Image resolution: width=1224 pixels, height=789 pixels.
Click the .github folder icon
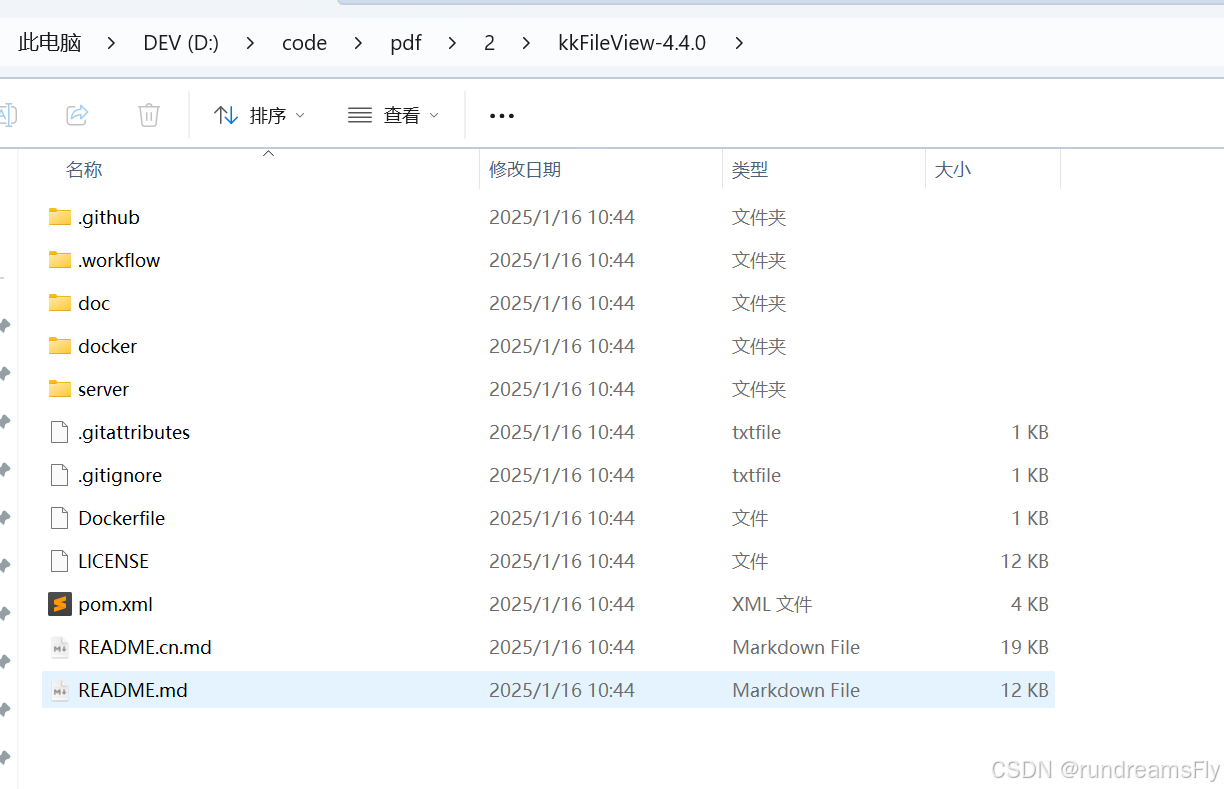point(60,217)
